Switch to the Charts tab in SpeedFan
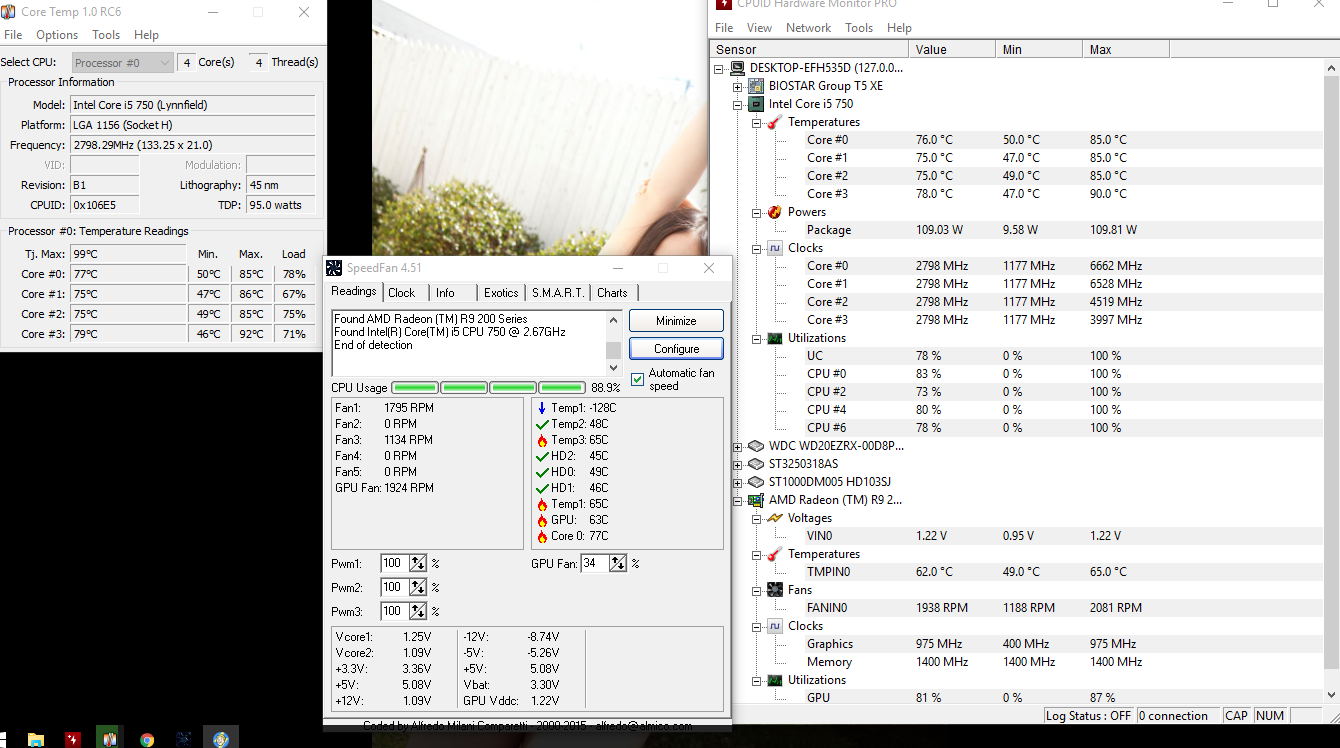The image size is (1340, 748). point(612,293)
